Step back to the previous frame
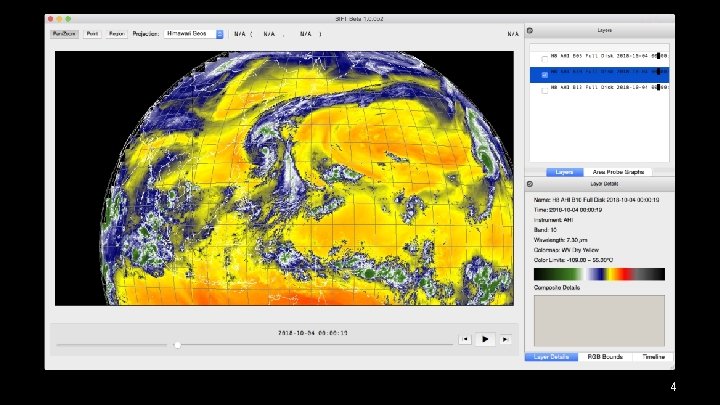This screenshot has width=720, height=405. [465, 339]
